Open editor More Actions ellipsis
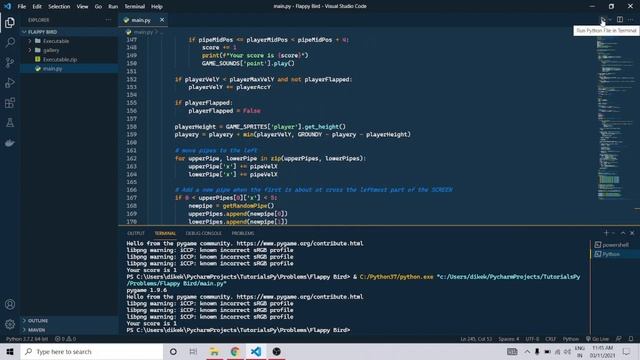Image resolution: width=640 pixels, height=360 pixels. [631, 20]
